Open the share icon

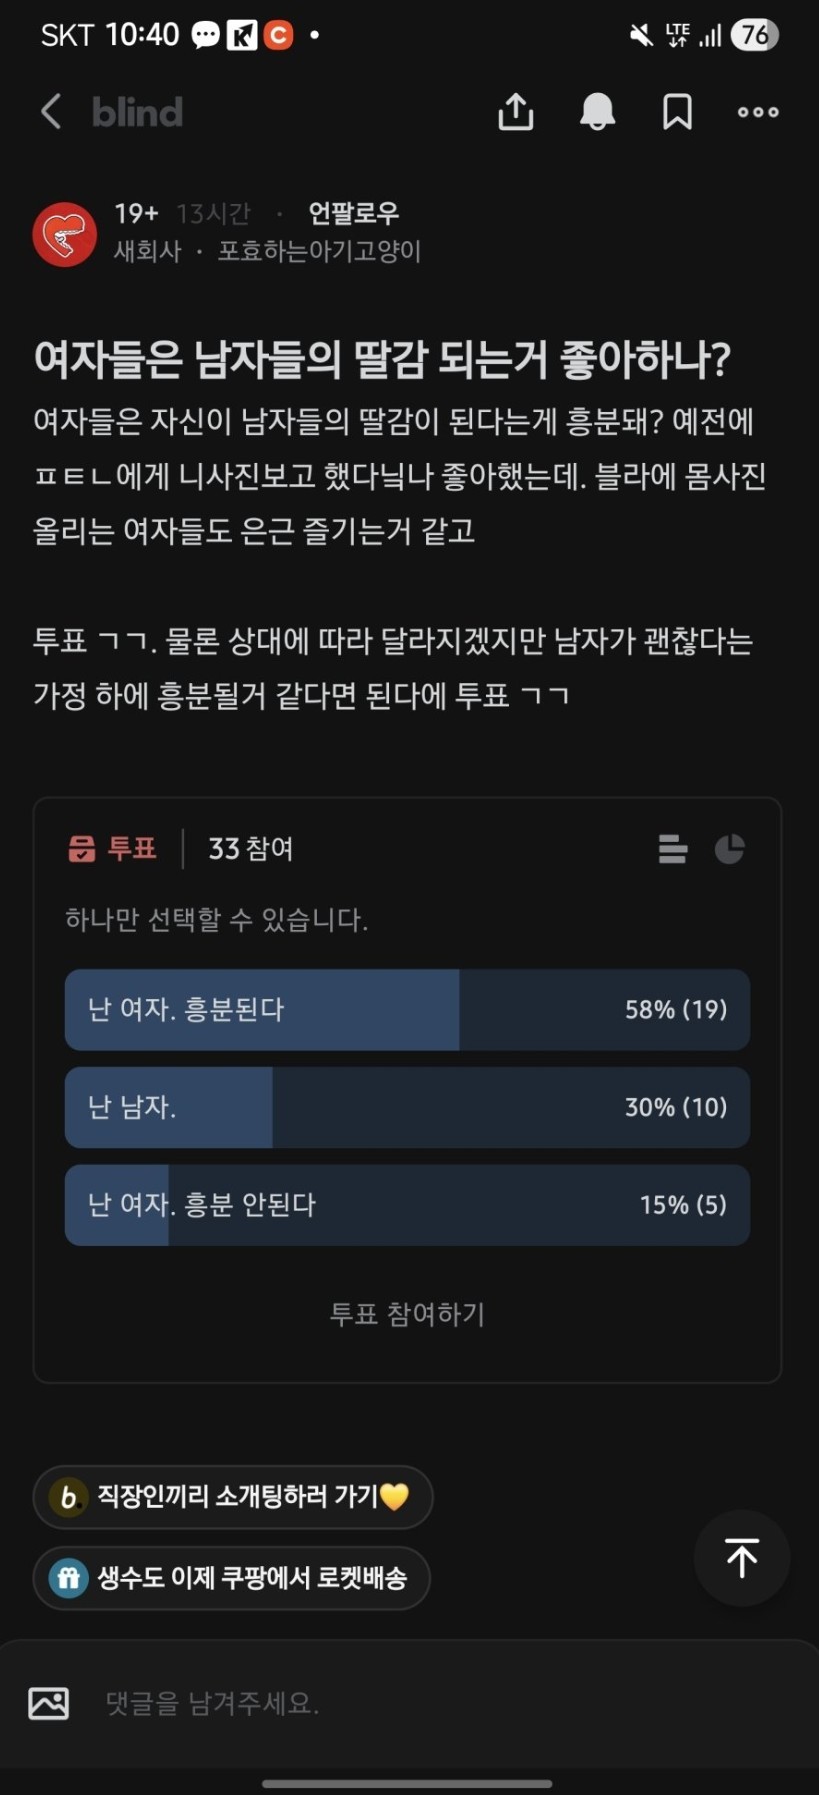point(515,112)
